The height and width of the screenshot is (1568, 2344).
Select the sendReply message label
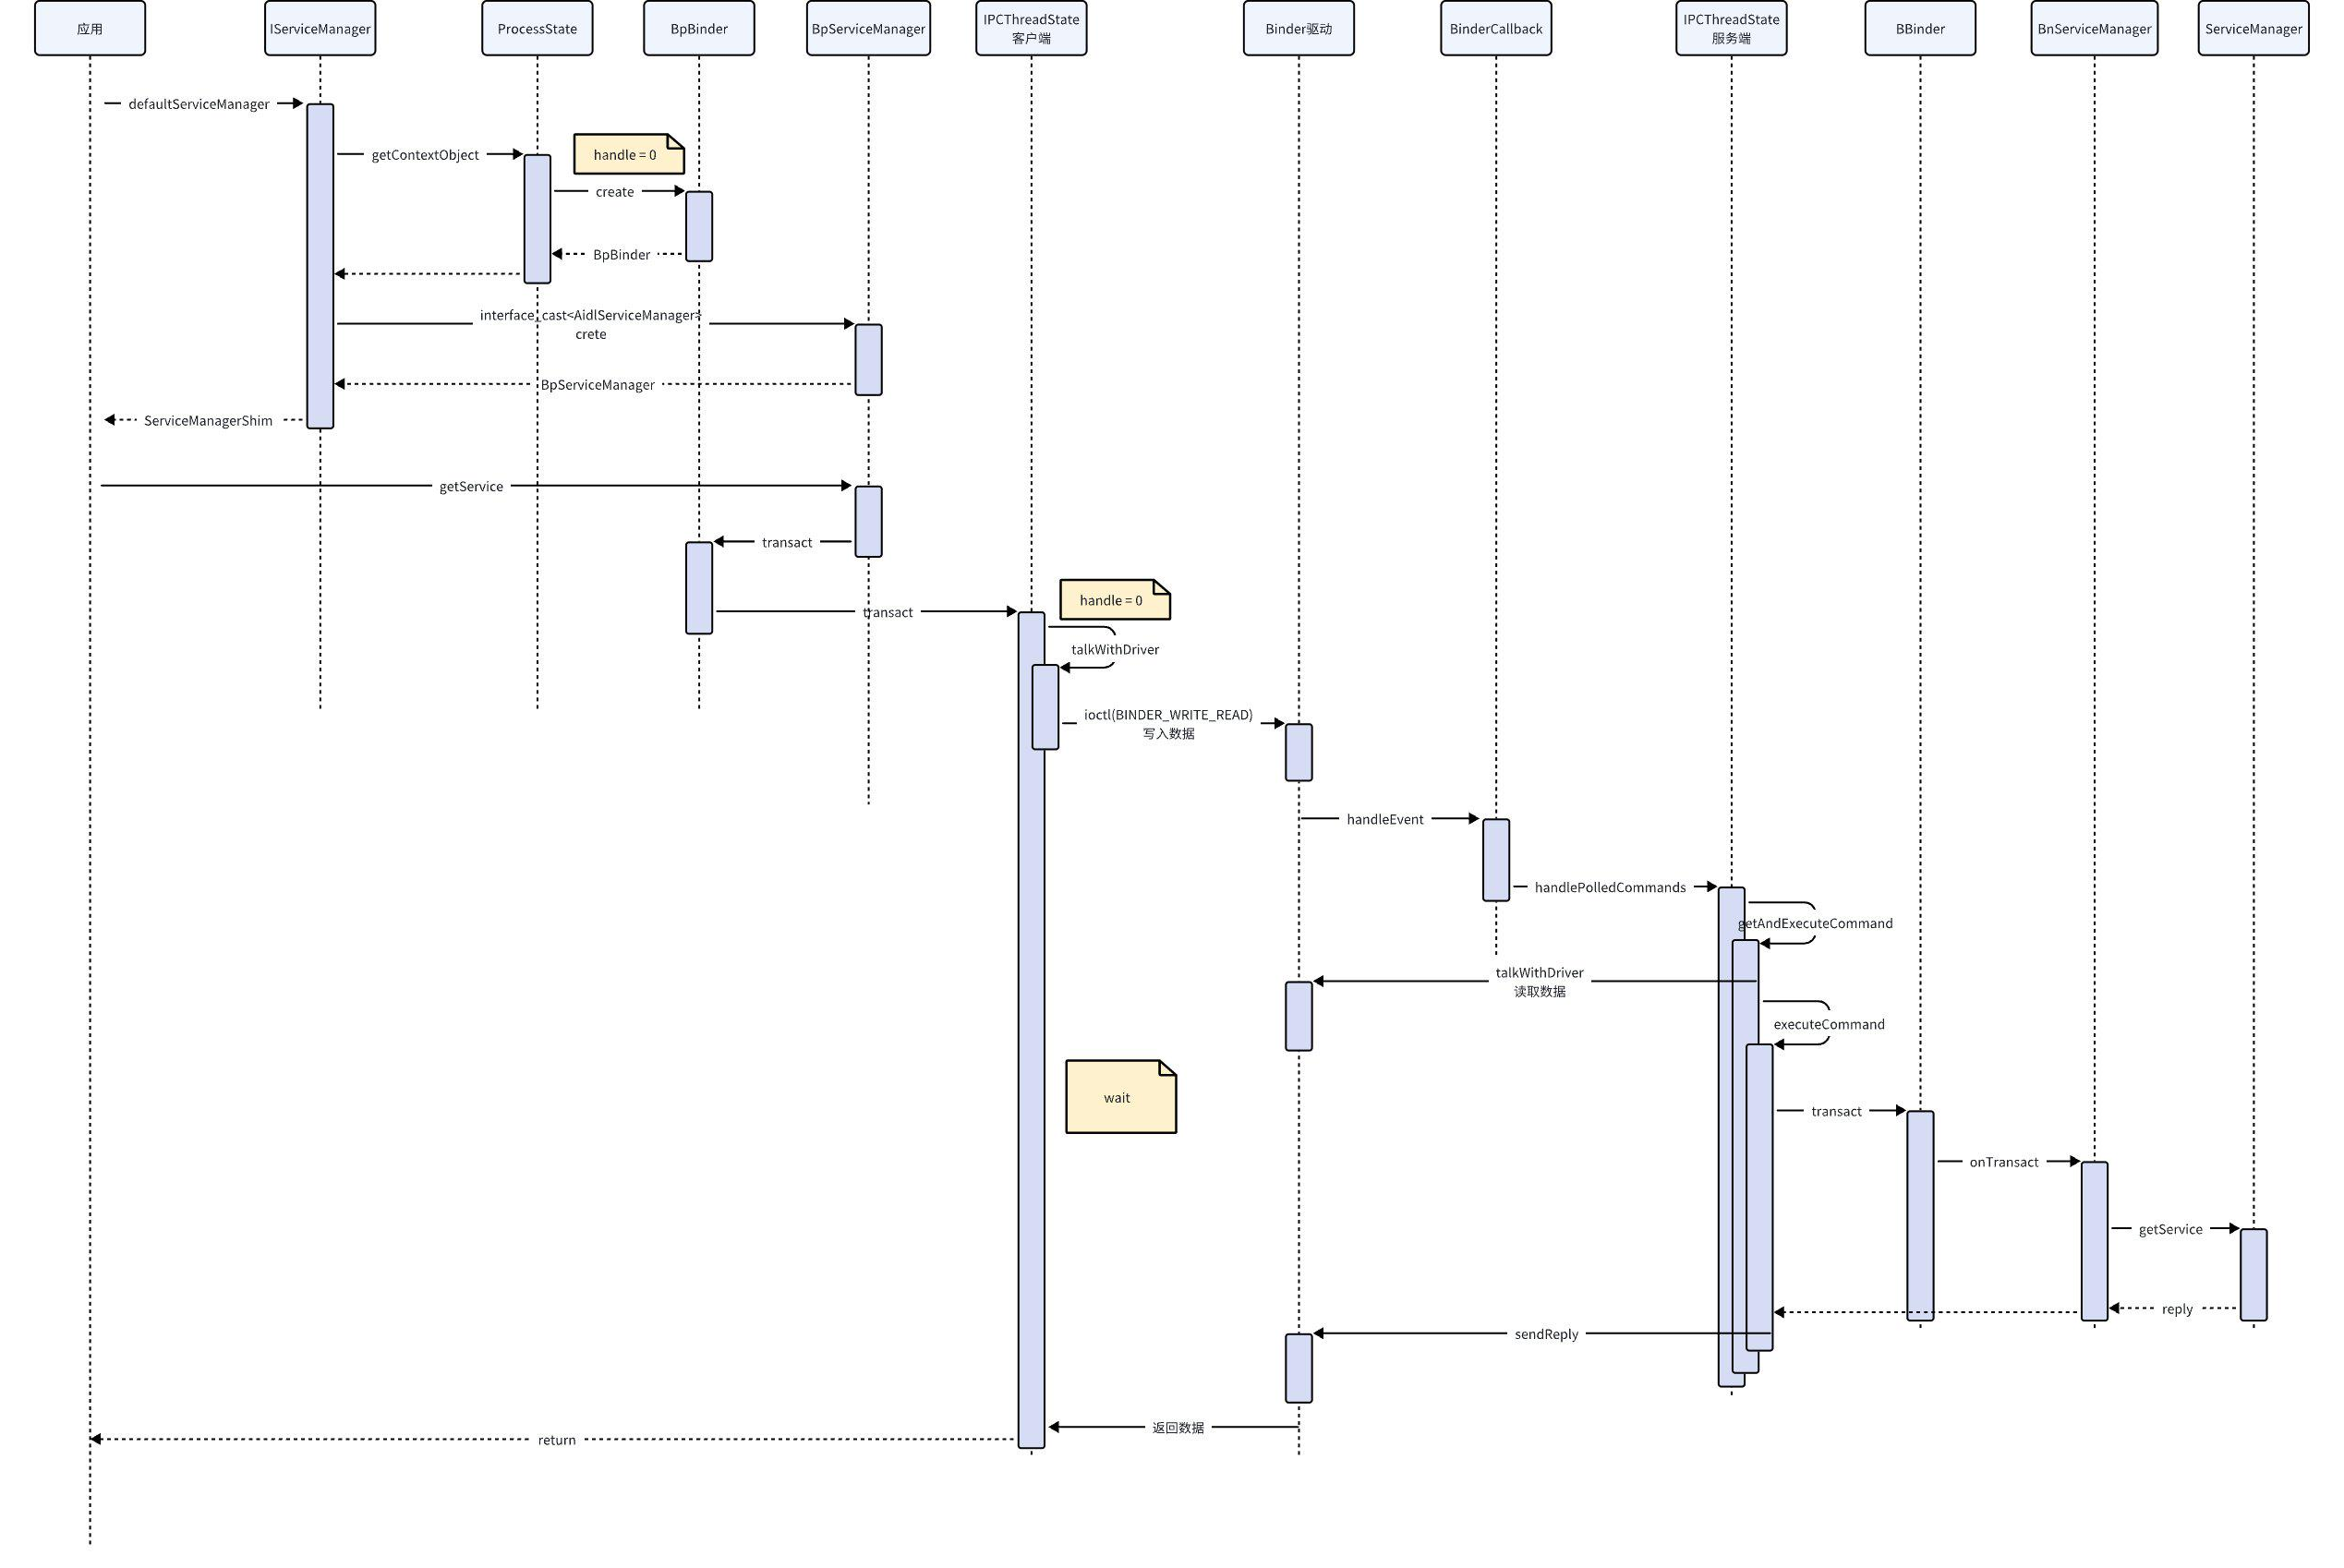pyautogui.click(x=1546, y=1334)
